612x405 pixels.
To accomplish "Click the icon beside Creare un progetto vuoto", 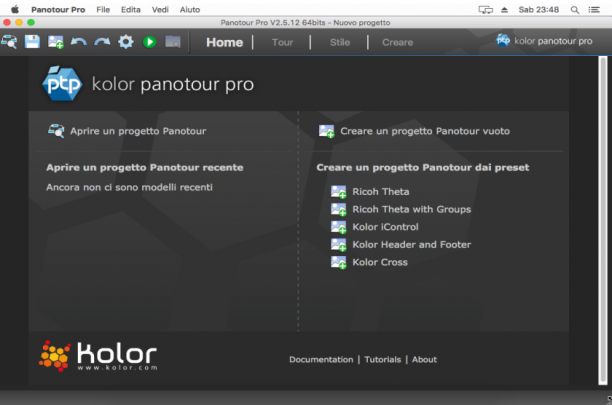I will 326,131.
